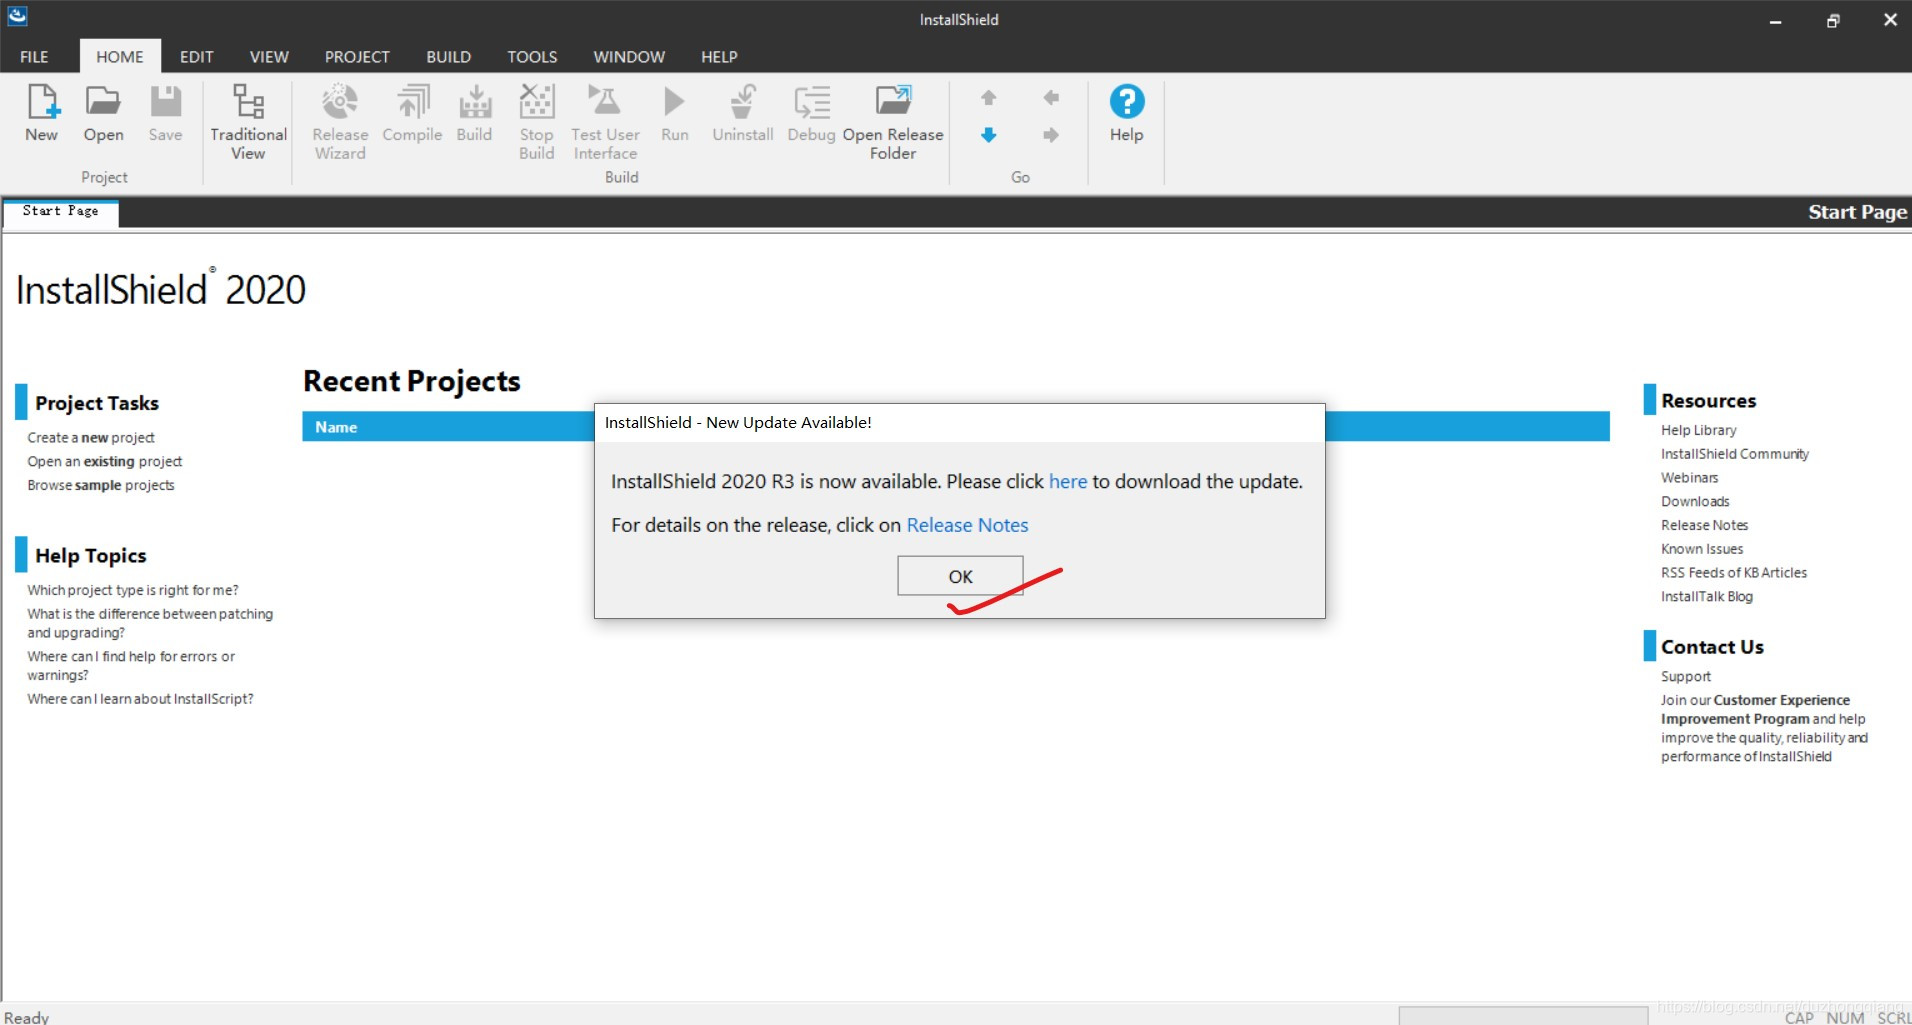Start Debug mode
Image resolution: width=1912 pixels, height=1025 pixels.
pos(811,112)
